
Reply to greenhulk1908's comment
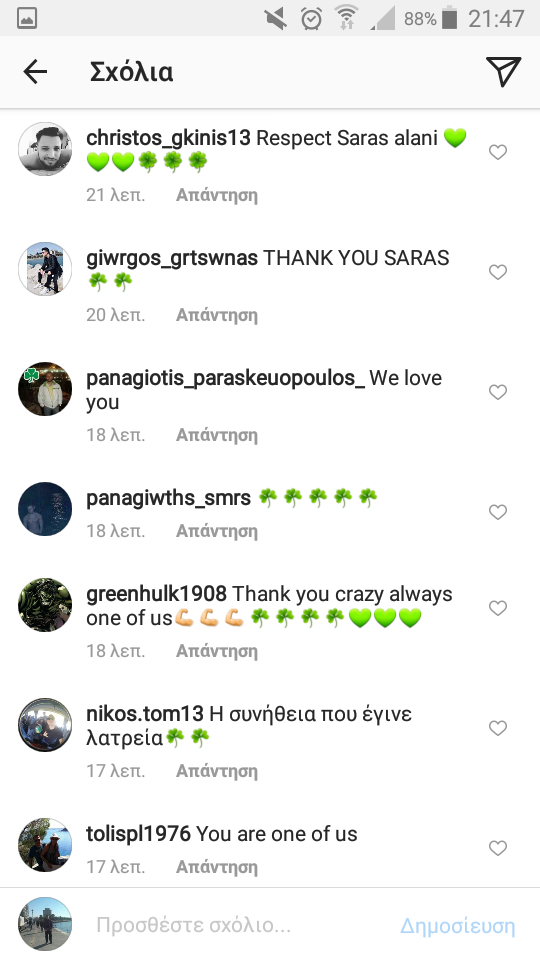click(x=217, y=651)
